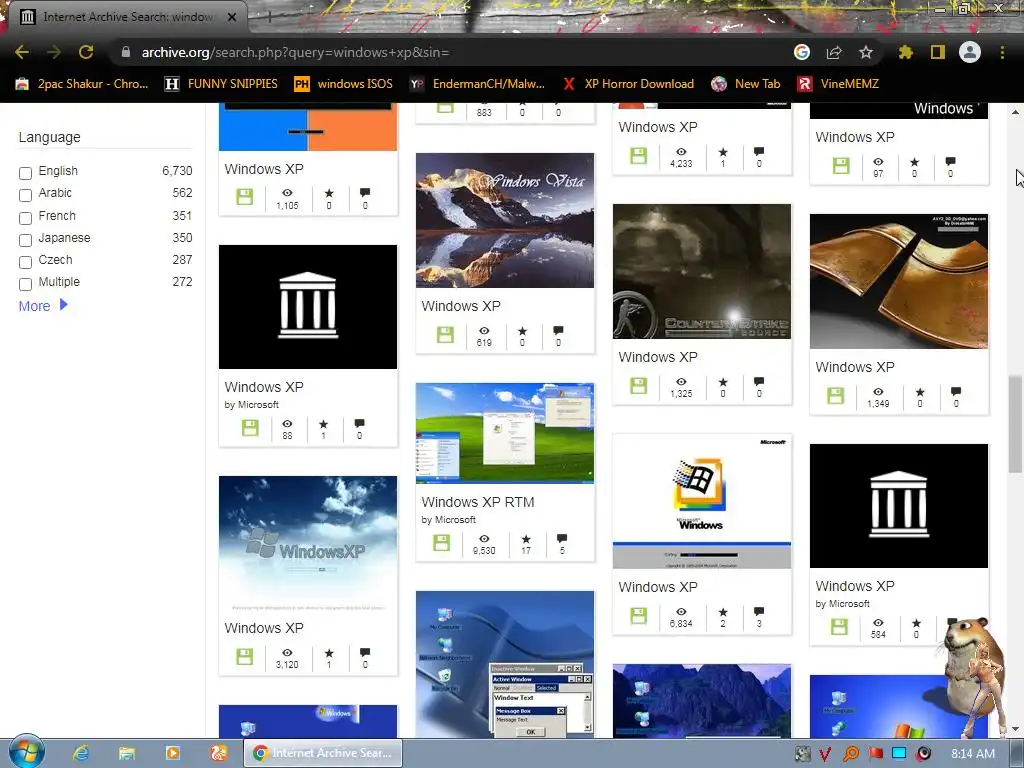
Task: Open Windows XP title under Vista thumbnail
Action: pyautogui.click(x=461, y=306)
